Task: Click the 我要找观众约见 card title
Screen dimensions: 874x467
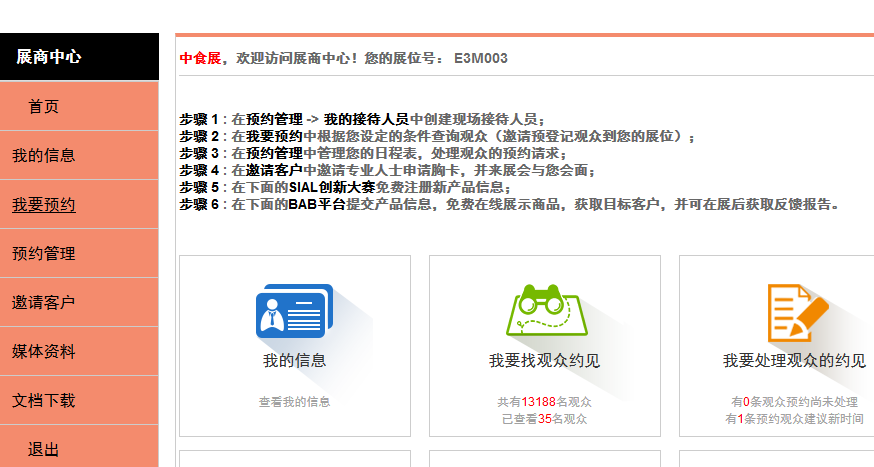Action: (x=544, y=361)
